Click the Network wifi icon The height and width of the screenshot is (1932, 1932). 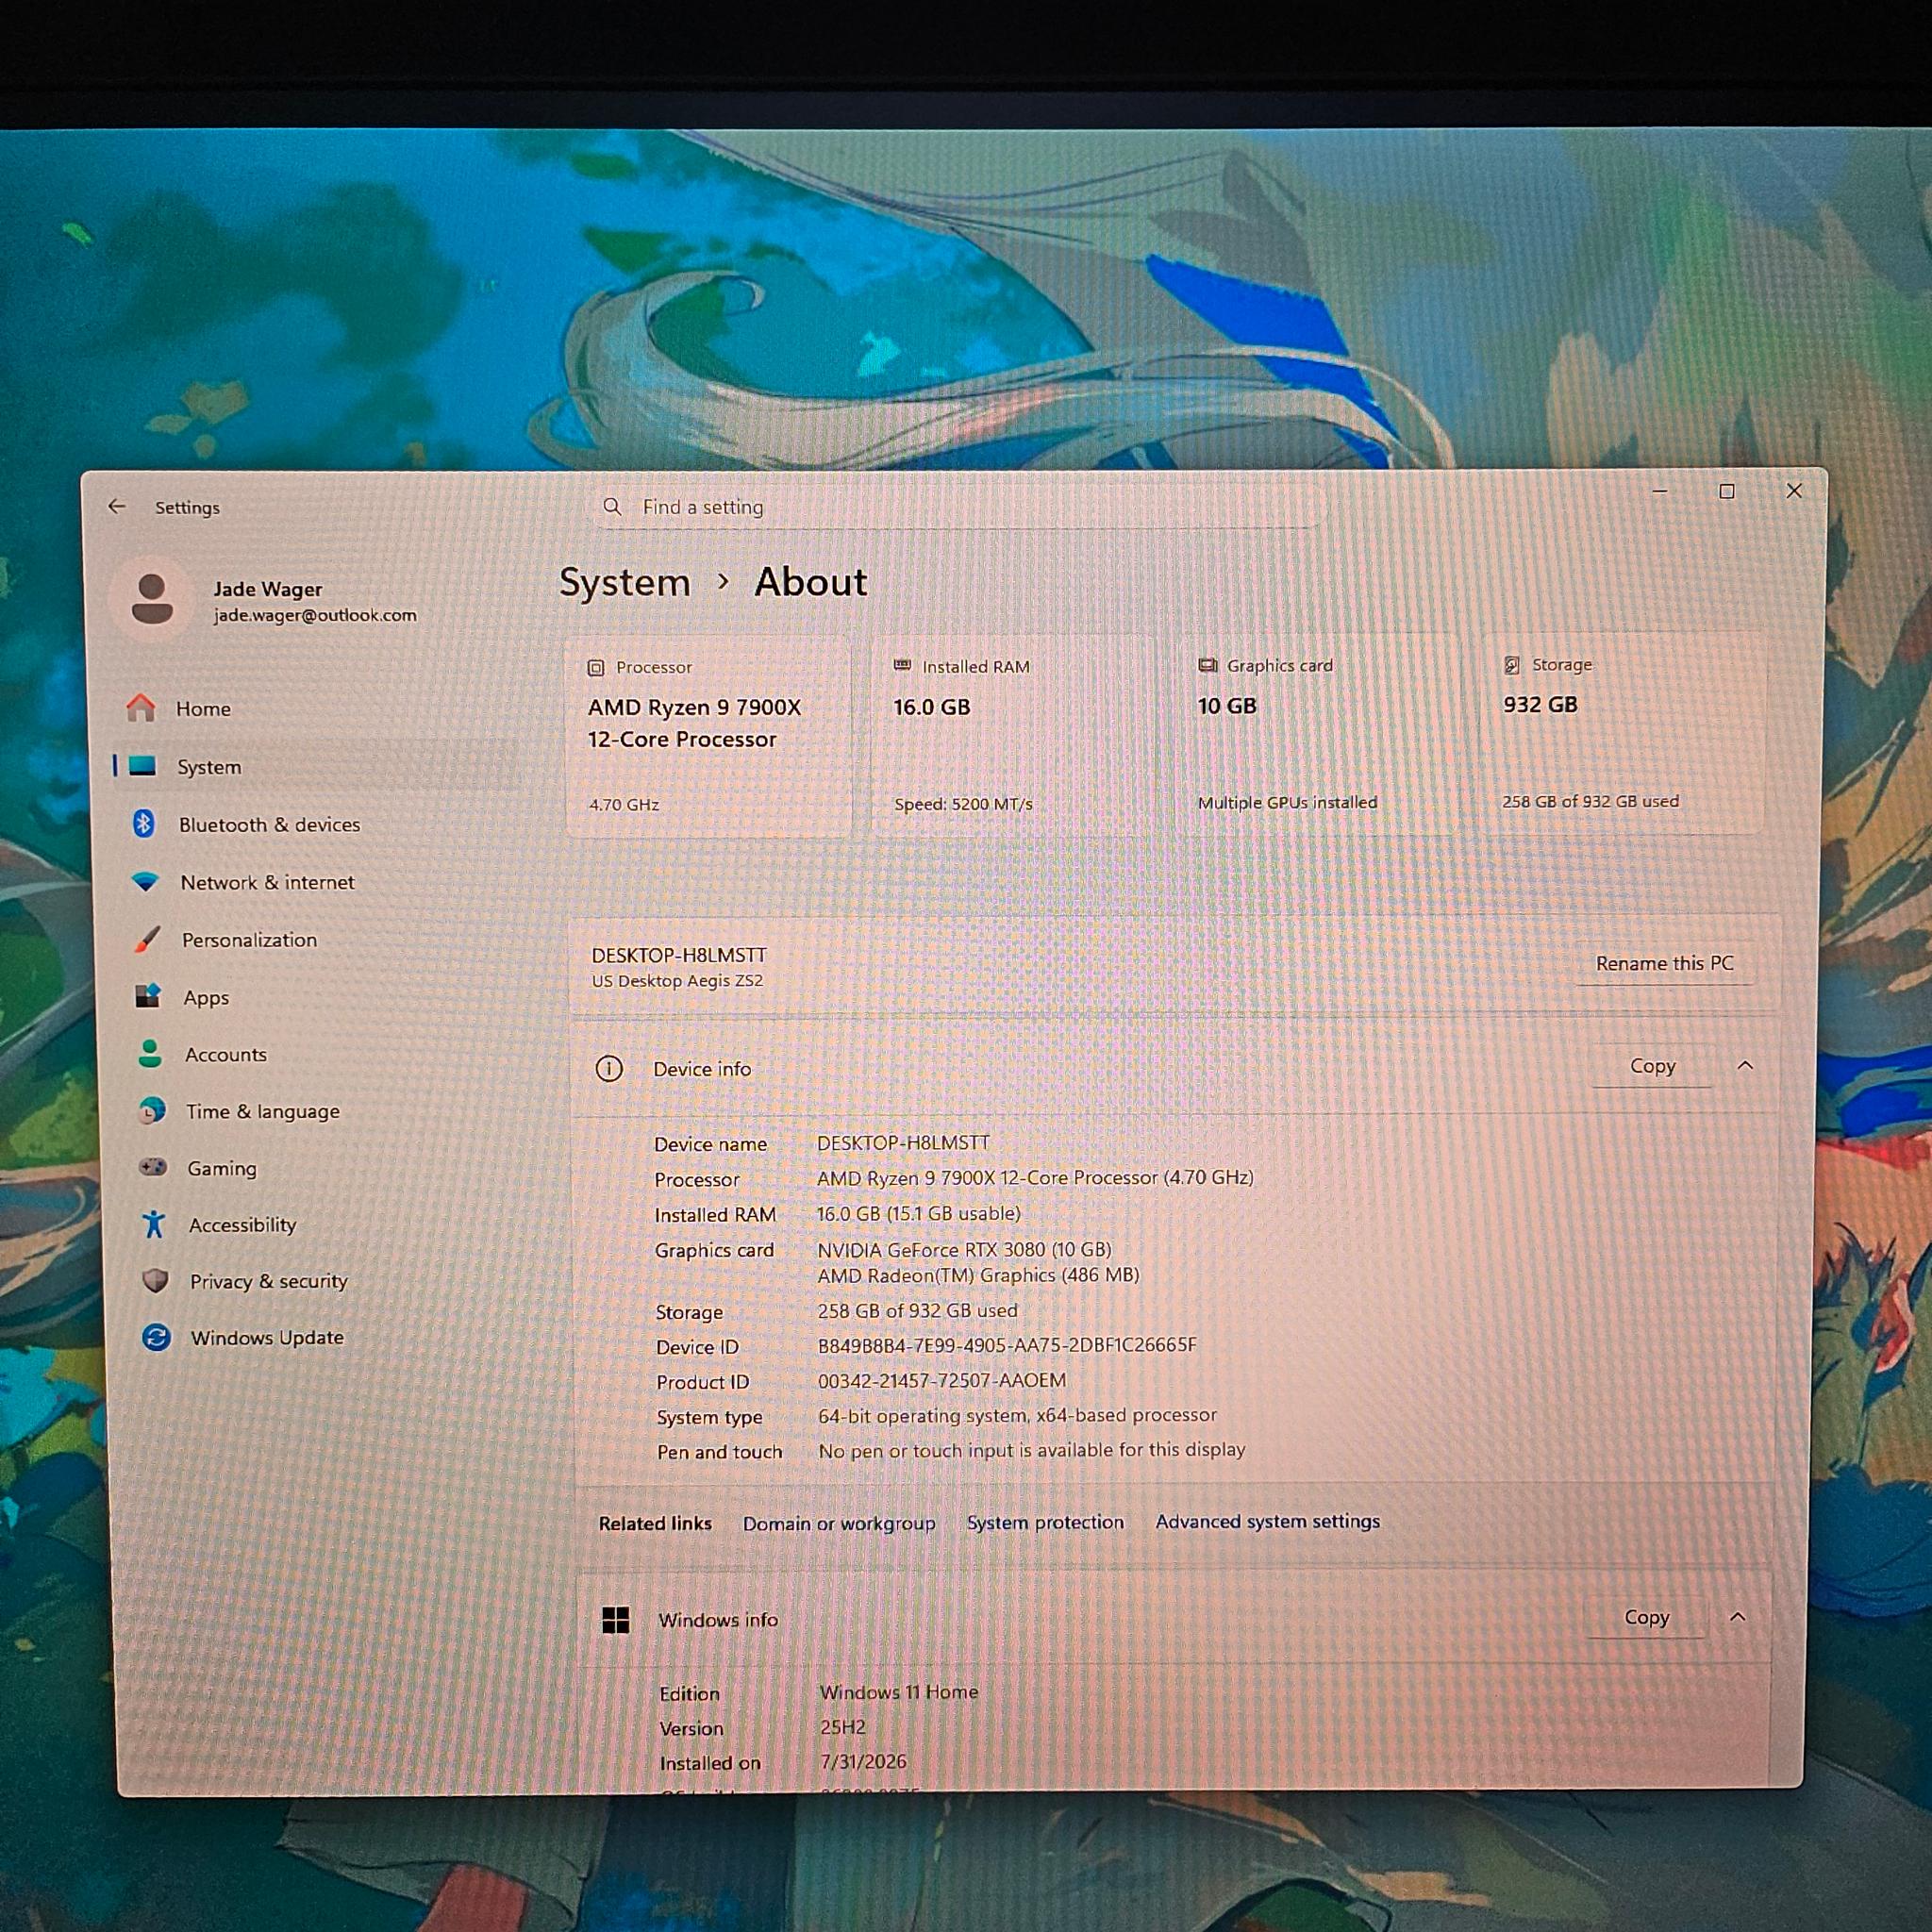coord(145,881)
